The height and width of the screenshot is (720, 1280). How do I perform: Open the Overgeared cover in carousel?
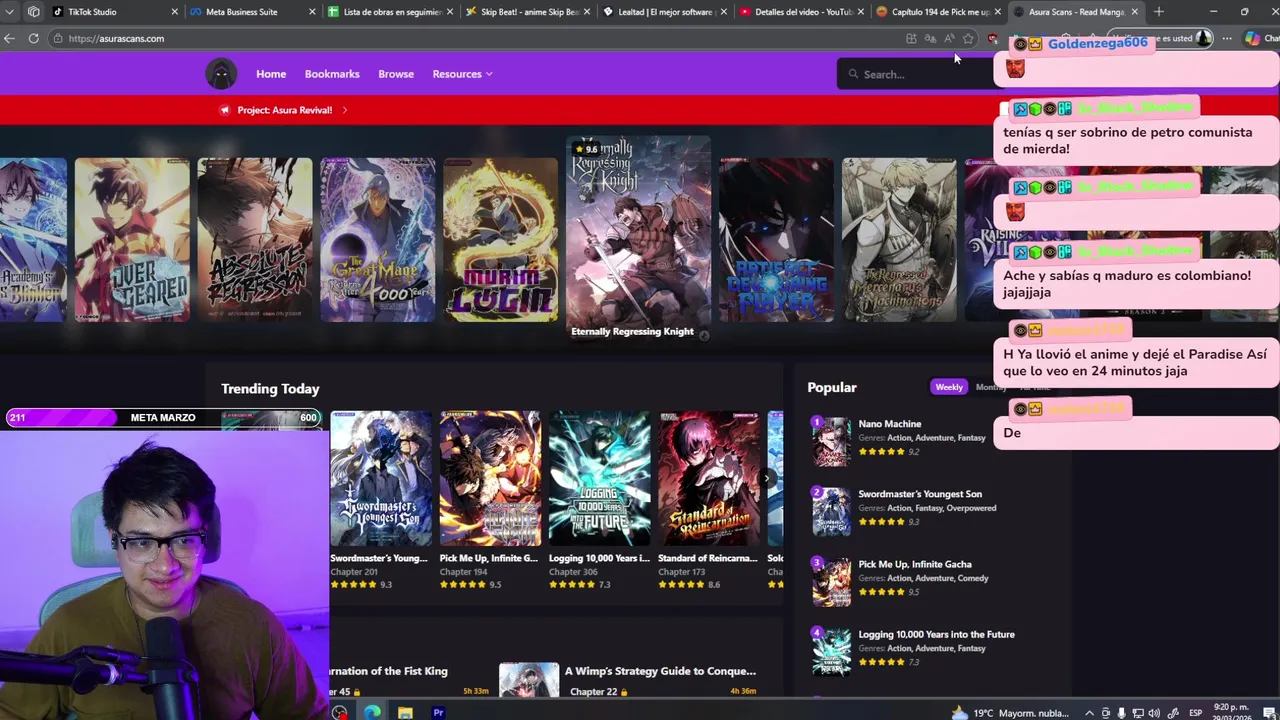pos(132,240)
